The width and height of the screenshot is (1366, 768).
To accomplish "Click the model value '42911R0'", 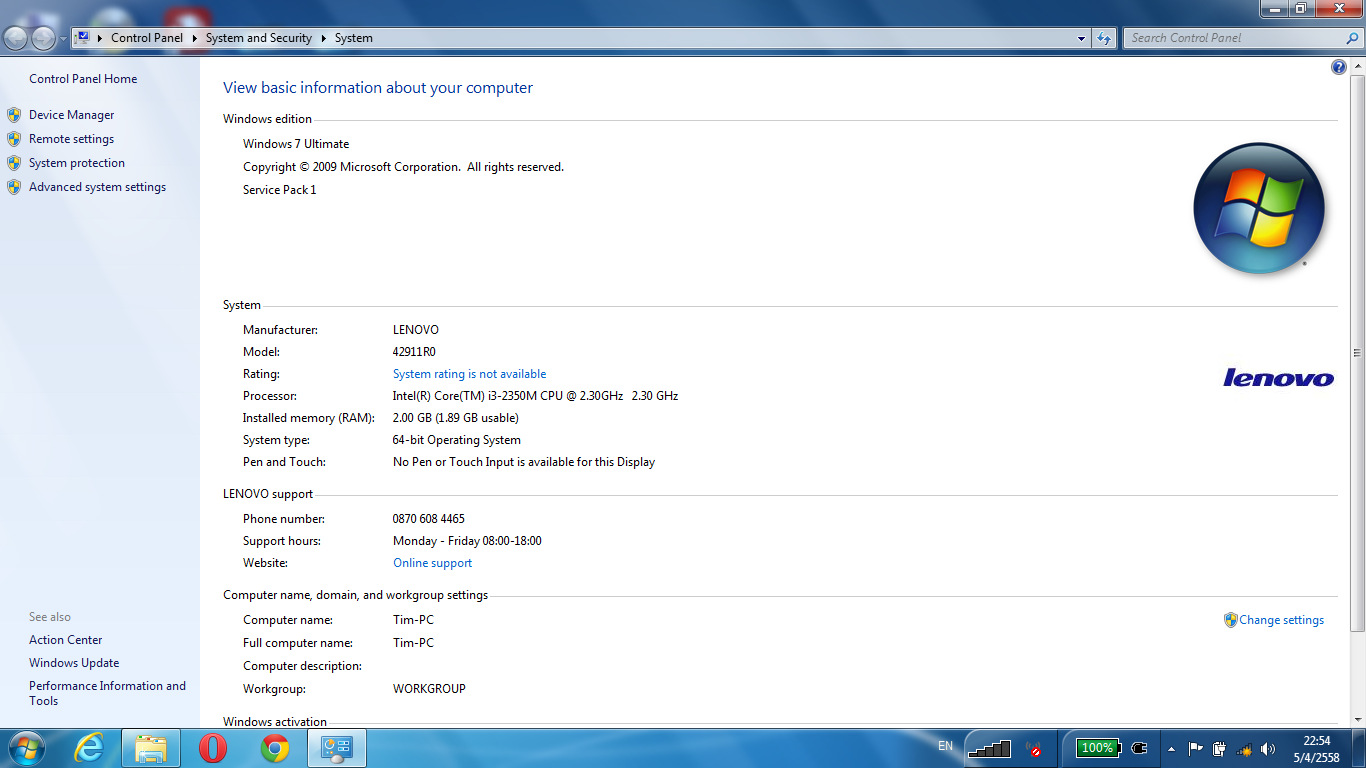I will click(414, 352).
